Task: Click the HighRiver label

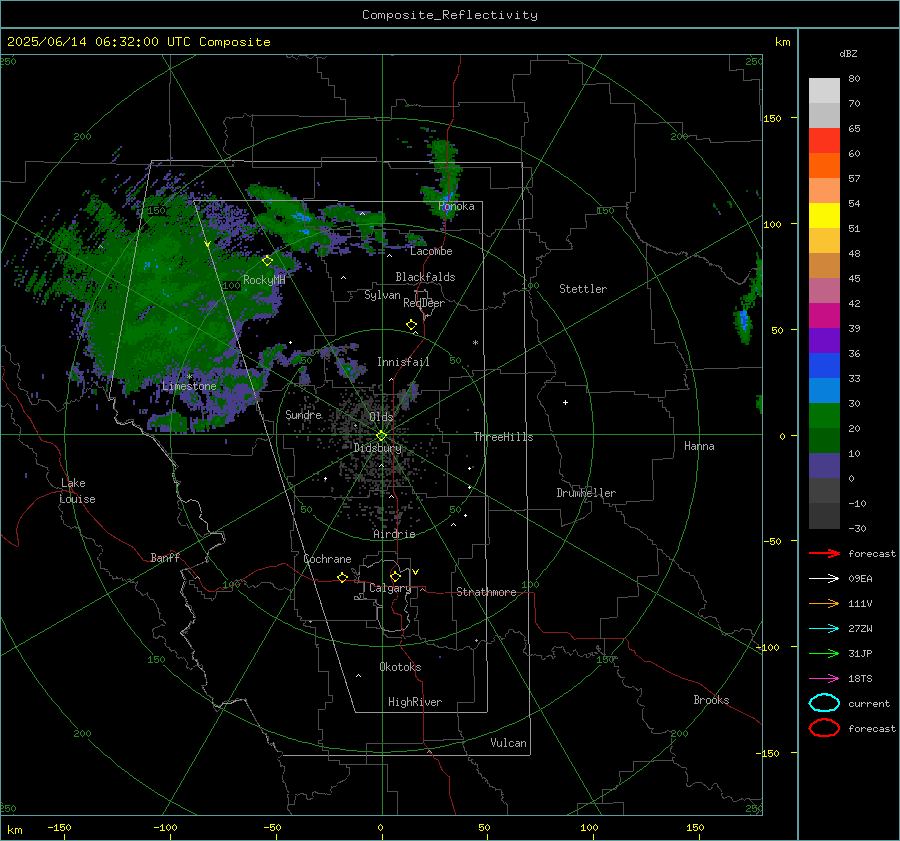Action: pos(415,702)
